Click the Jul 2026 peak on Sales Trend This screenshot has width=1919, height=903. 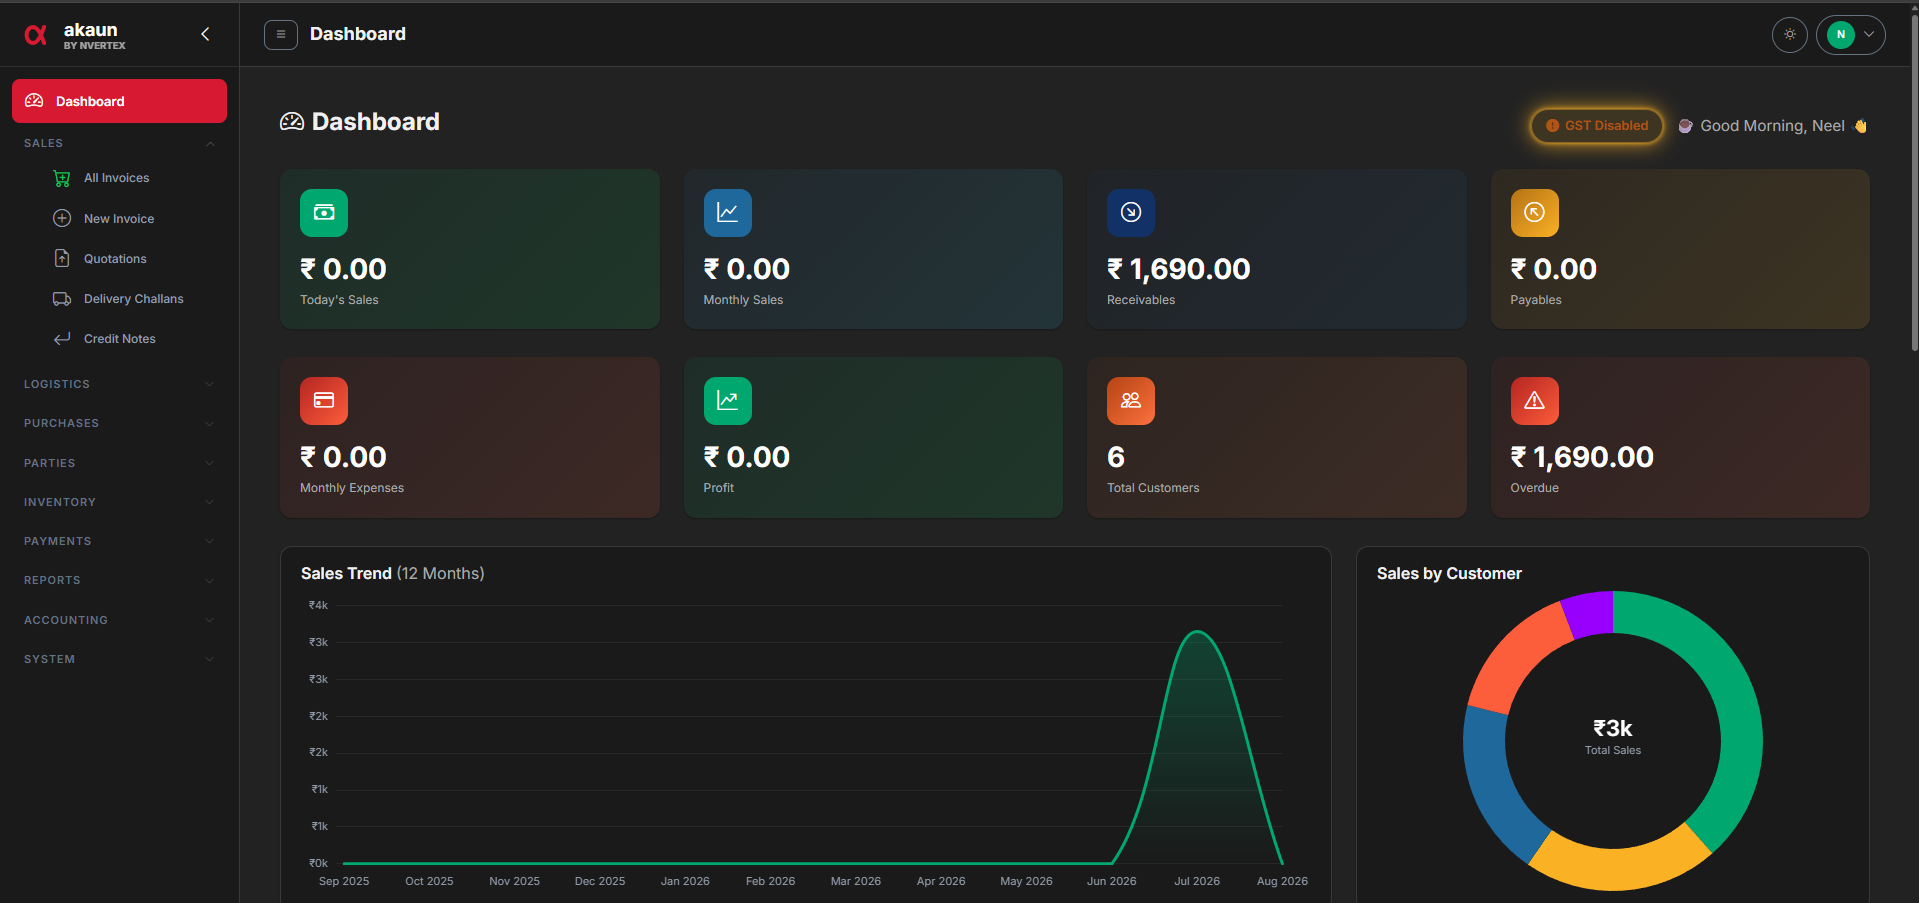pos(1197,632)
